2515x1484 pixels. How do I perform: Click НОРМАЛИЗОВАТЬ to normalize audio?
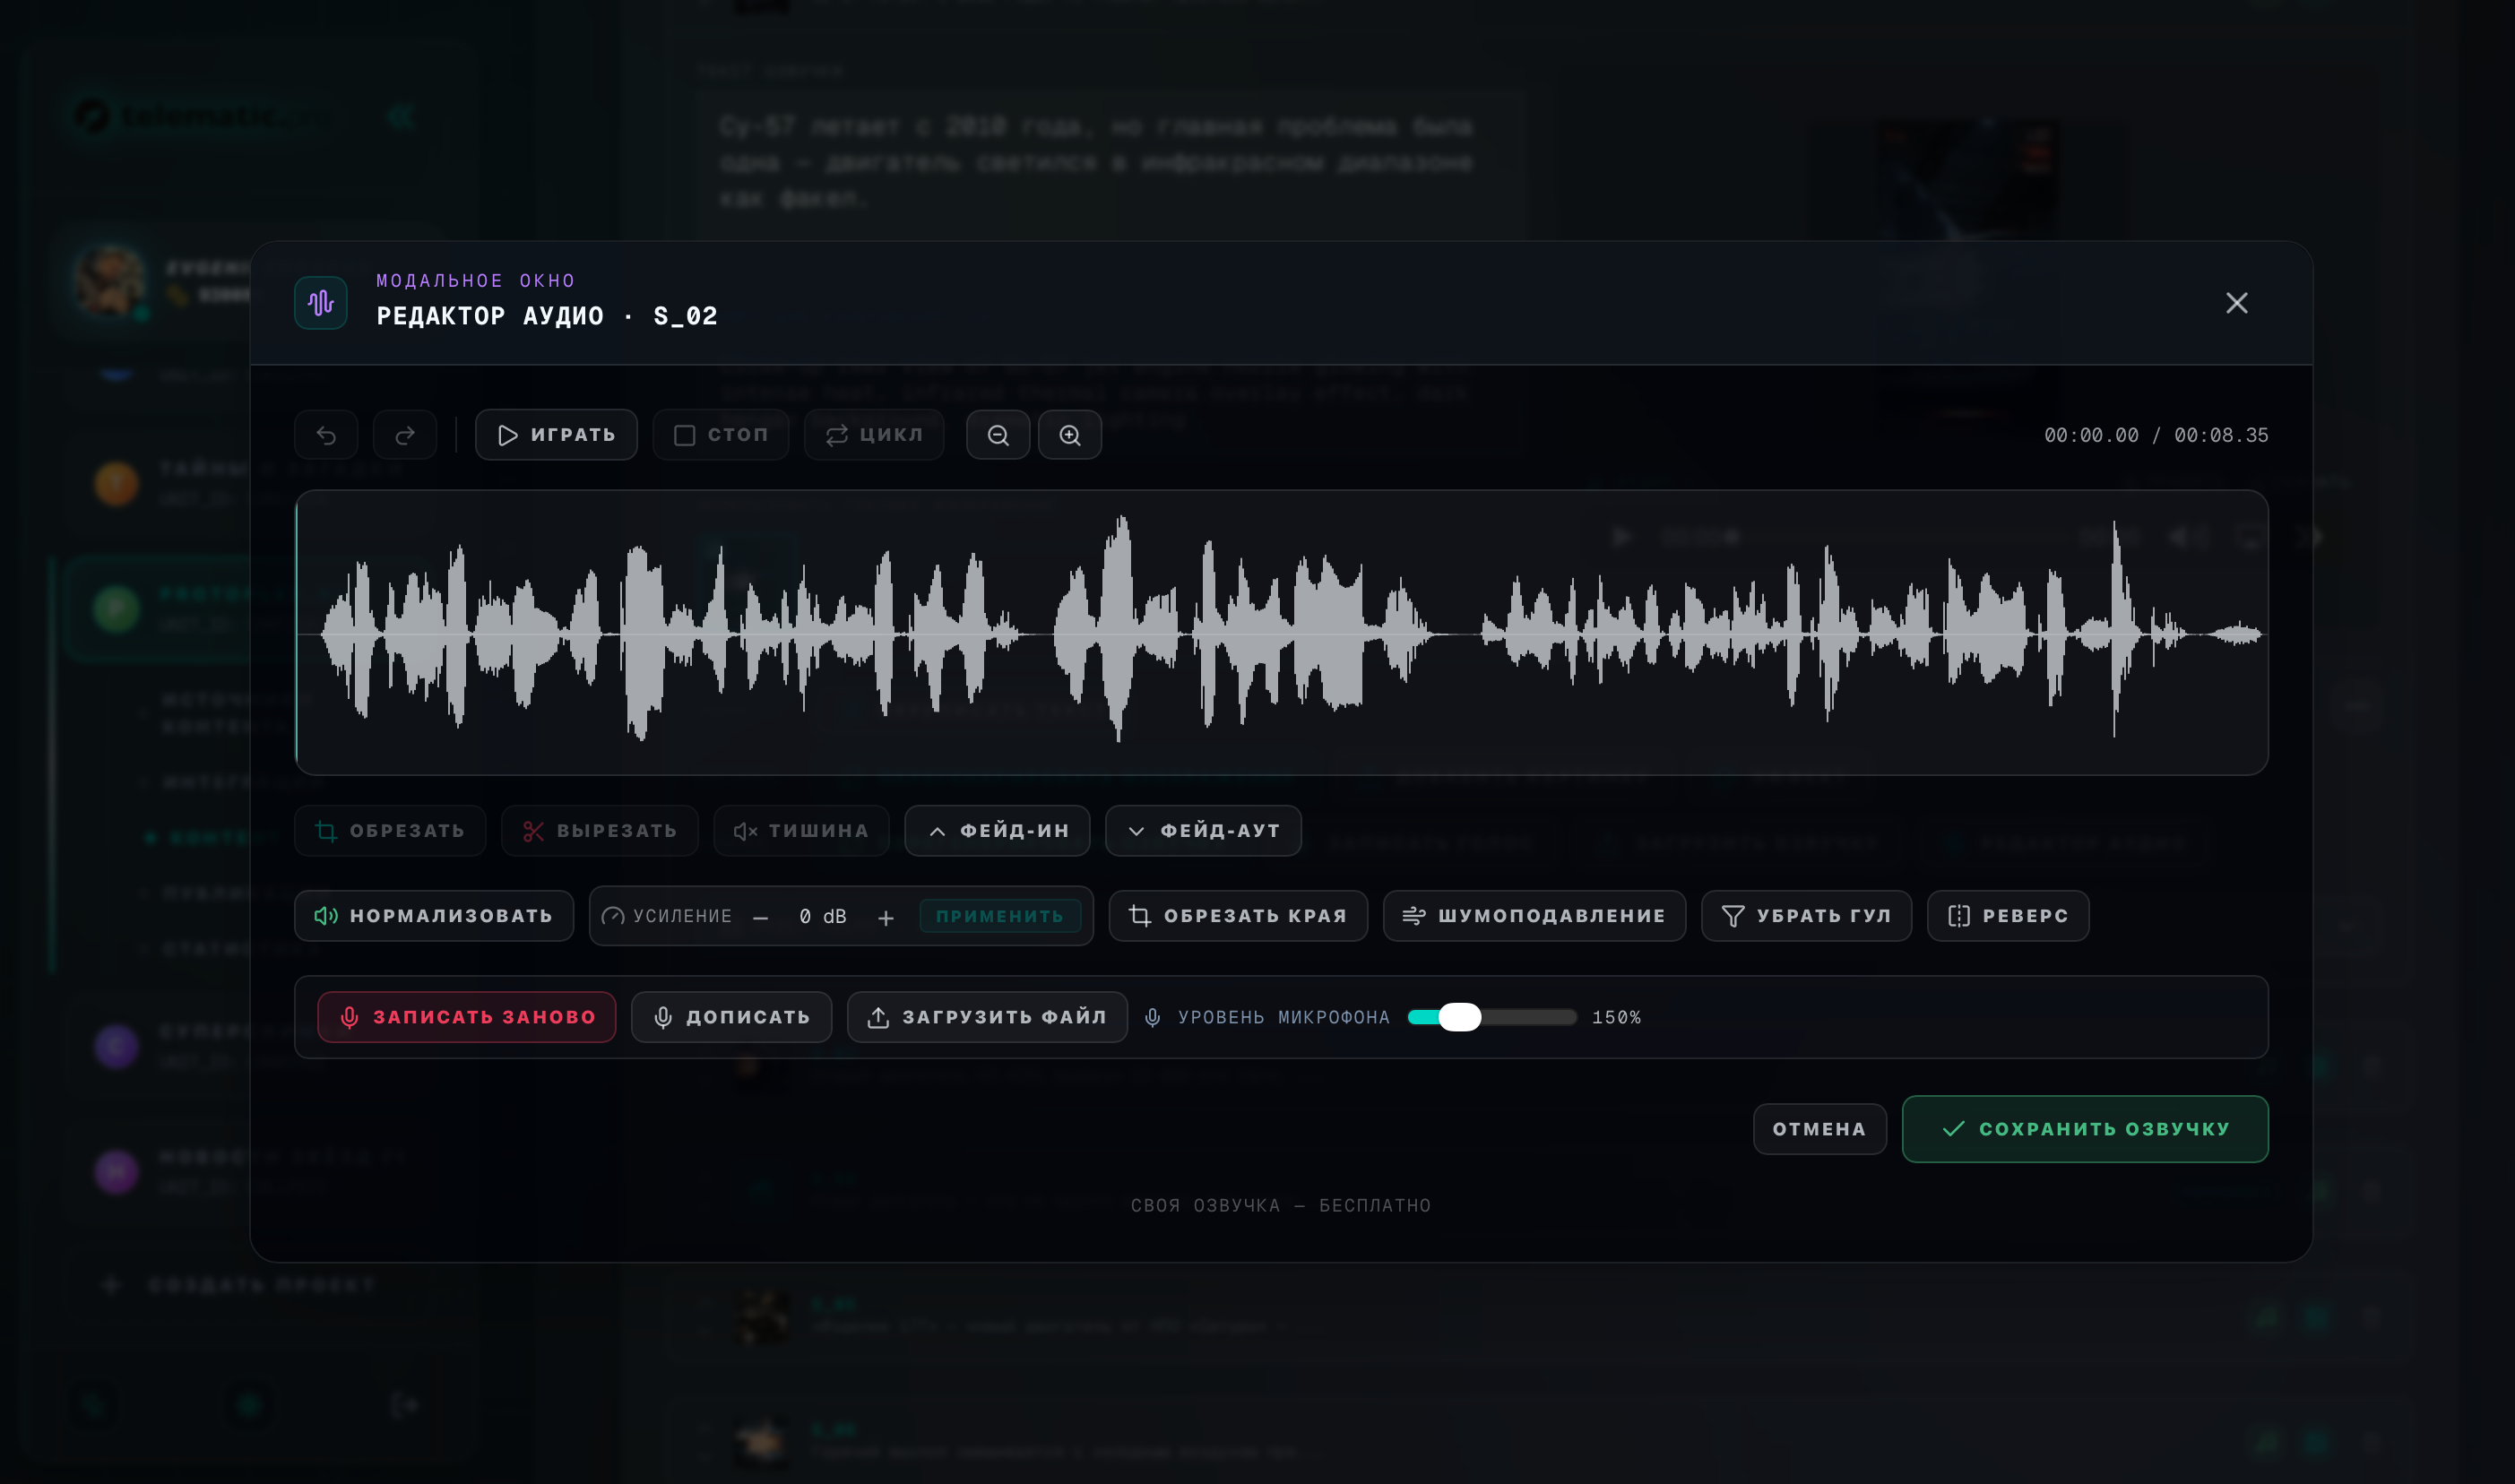[x=434, y=916]
